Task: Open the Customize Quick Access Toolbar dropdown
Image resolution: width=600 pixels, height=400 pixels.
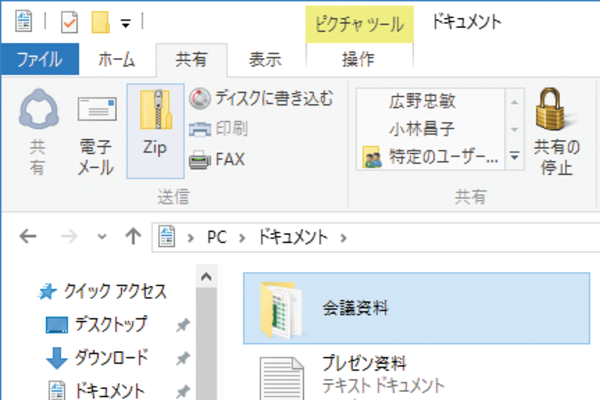Action: (x=126, y=24)
